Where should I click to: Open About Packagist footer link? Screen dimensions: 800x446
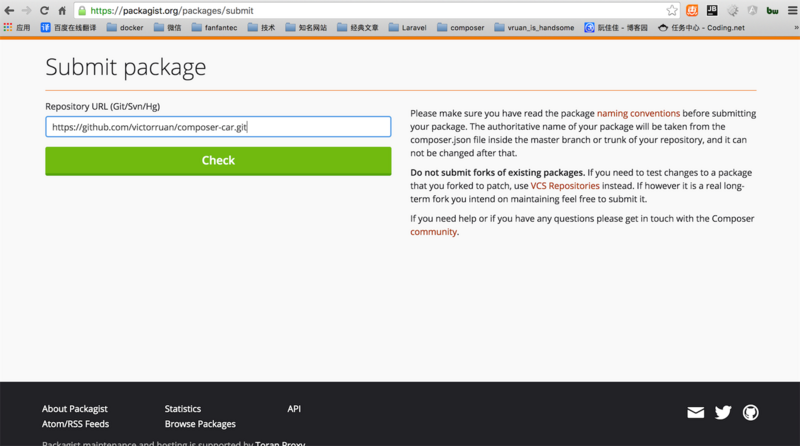click(x=75, y=409)
